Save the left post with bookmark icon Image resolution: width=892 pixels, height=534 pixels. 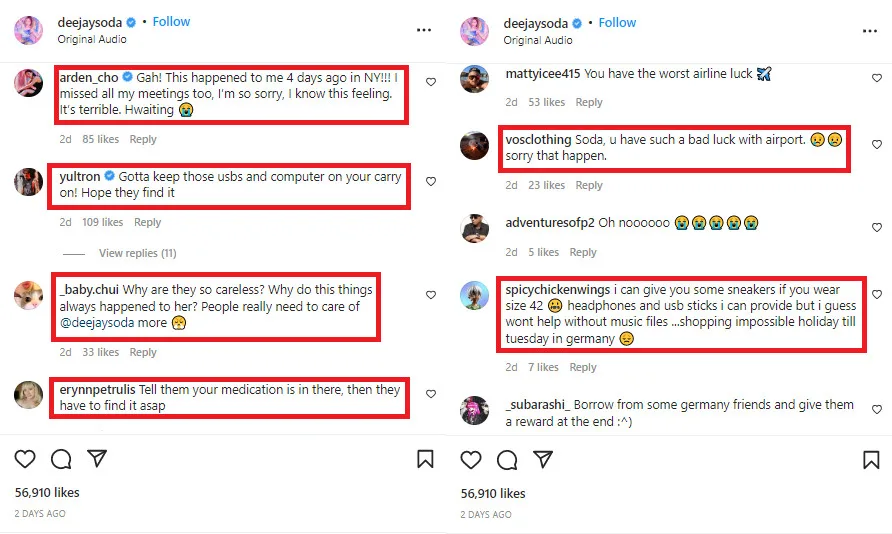pyautogui.click(x=425, y=459)
